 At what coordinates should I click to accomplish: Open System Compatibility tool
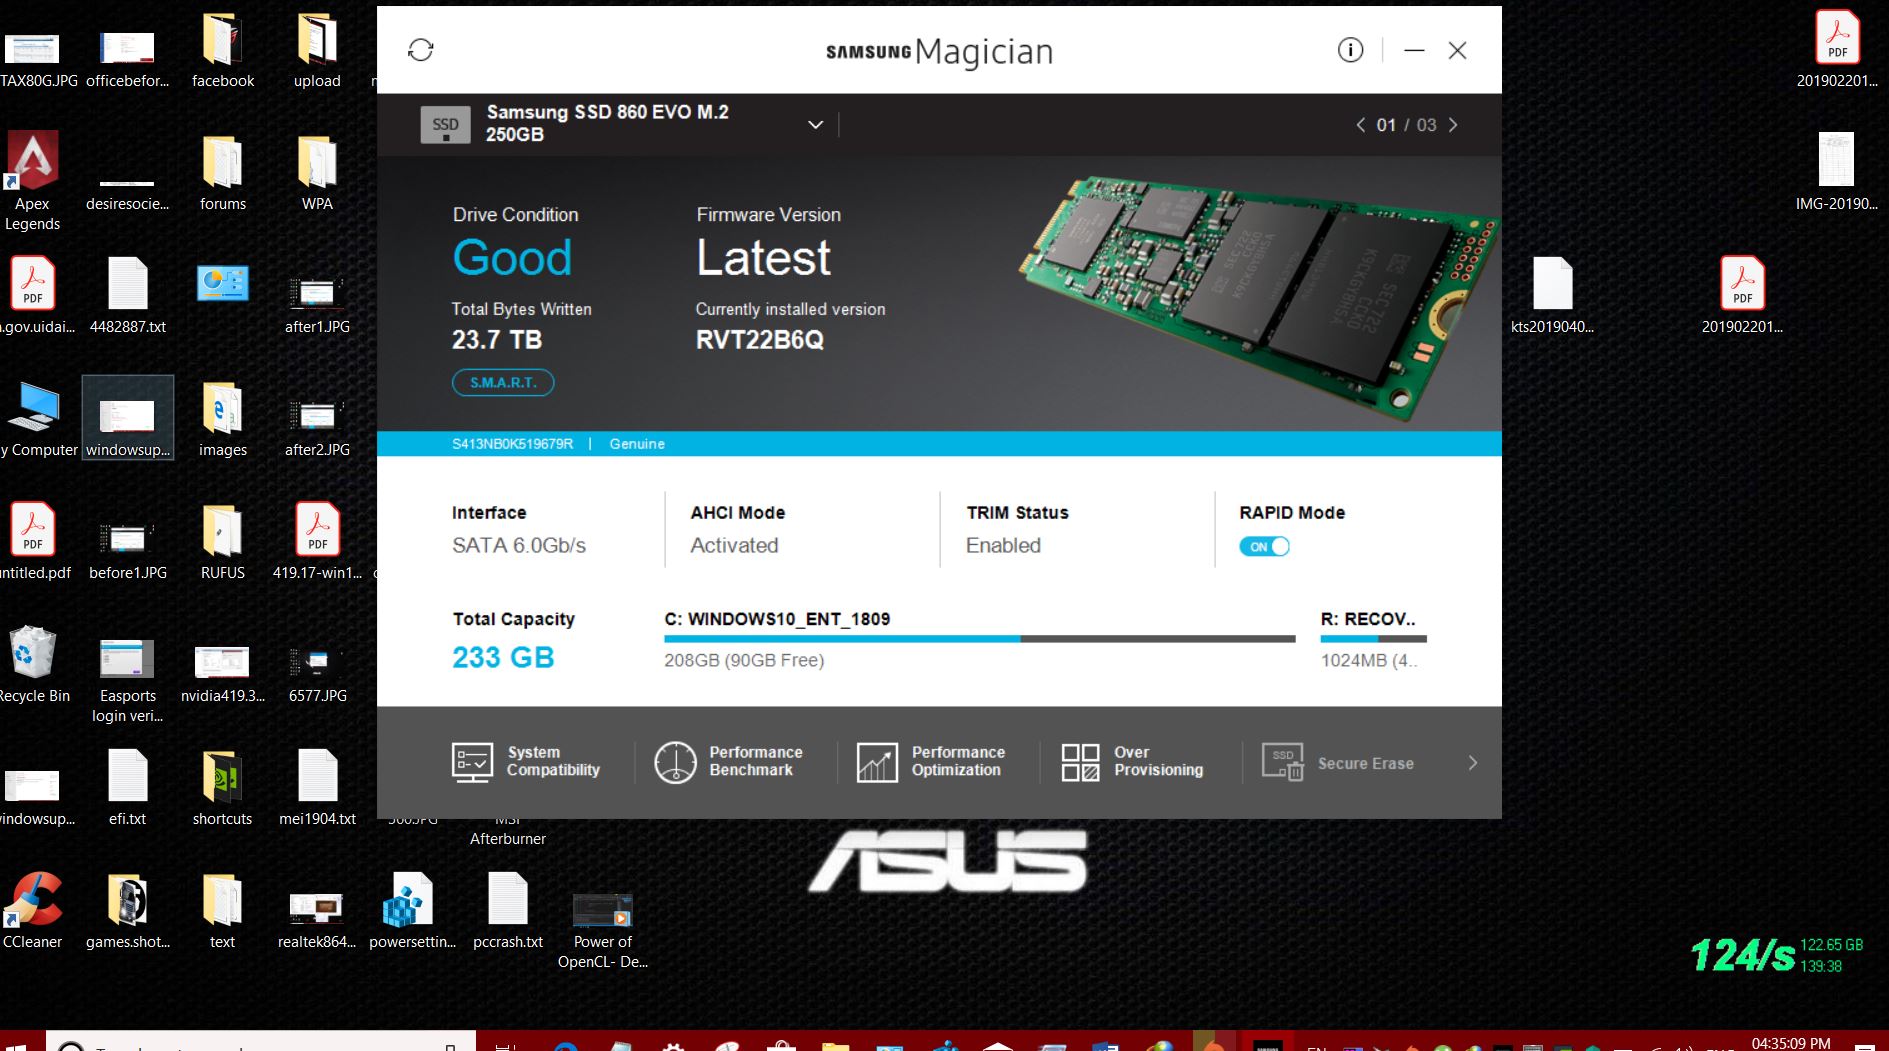coord(526,762)
